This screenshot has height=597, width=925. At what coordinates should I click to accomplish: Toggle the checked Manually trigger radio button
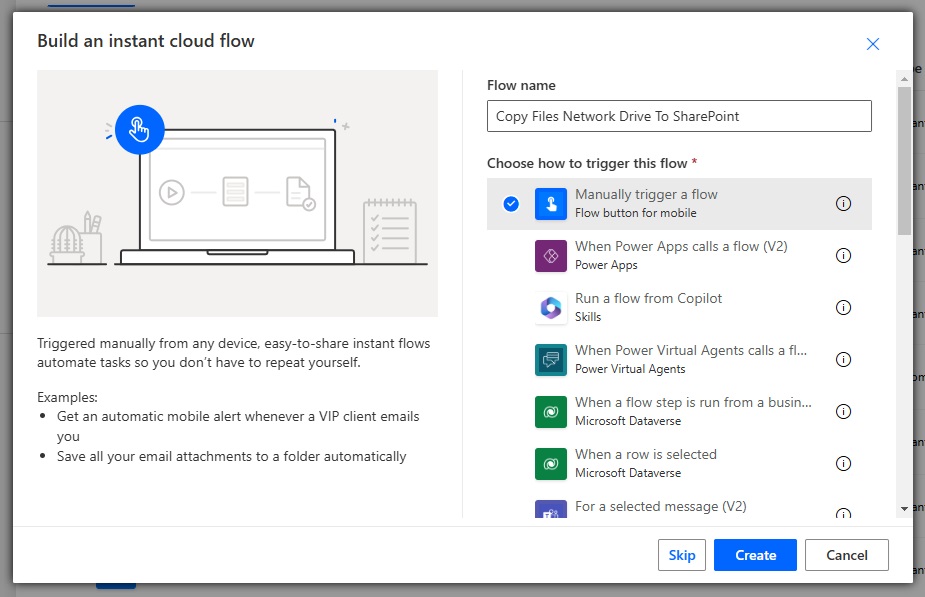[x=511, y=204]
